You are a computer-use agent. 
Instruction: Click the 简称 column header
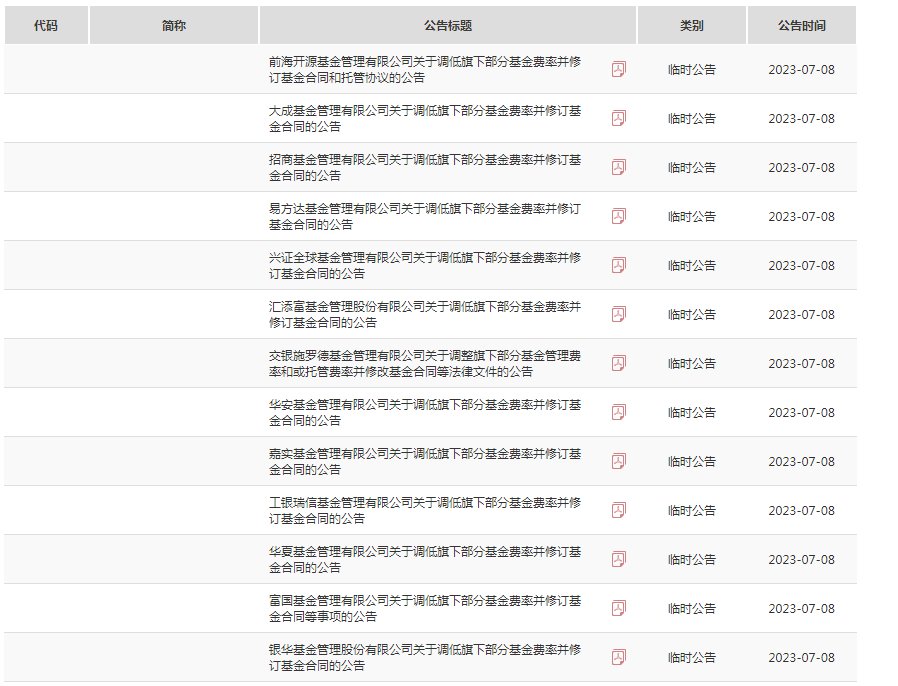(x=174, y=25)
